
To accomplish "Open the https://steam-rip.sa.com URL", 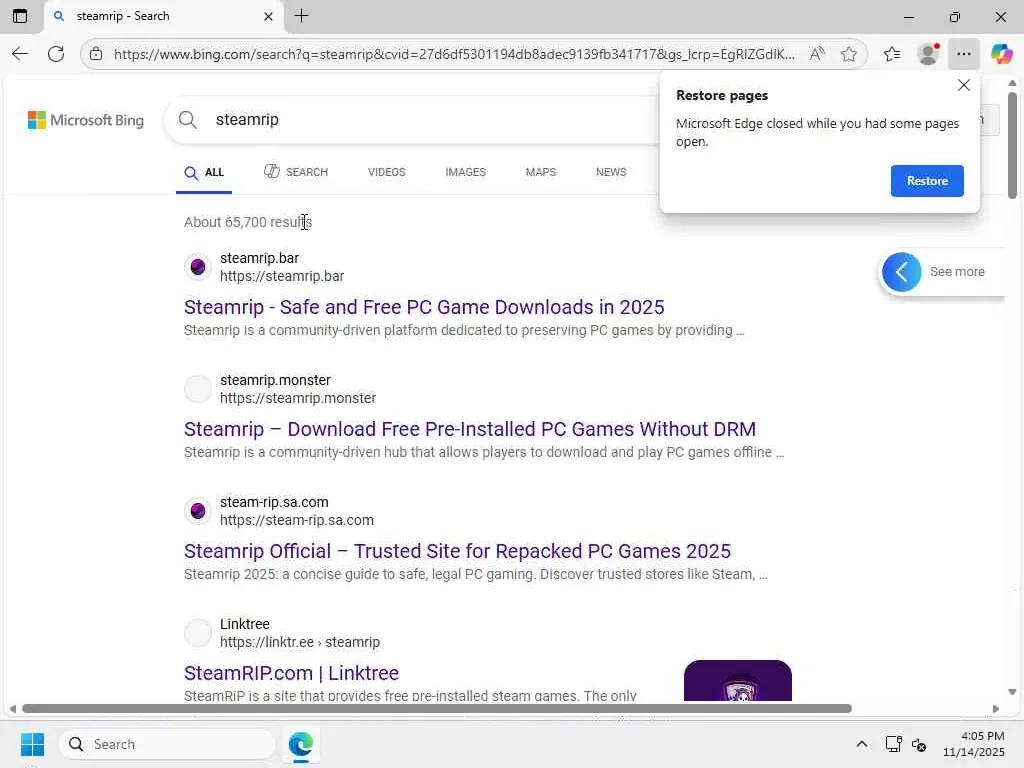I will coord(297,520).
